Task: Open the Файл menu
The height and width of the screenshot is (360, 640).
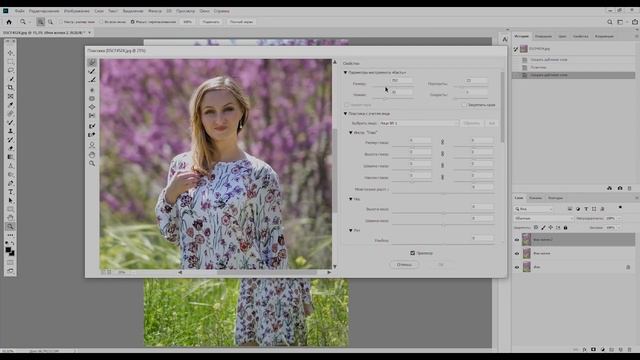Action: [19, 11]
